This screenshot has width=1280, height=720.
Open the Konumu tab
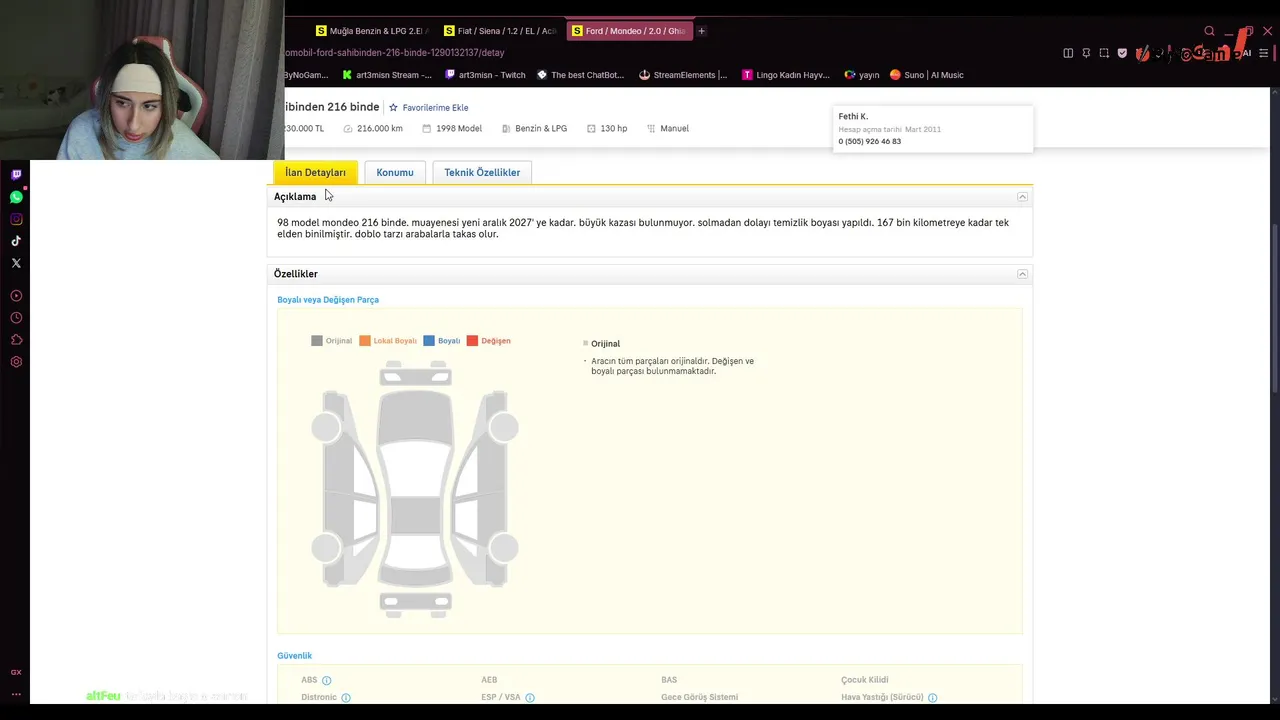(395, 172)
